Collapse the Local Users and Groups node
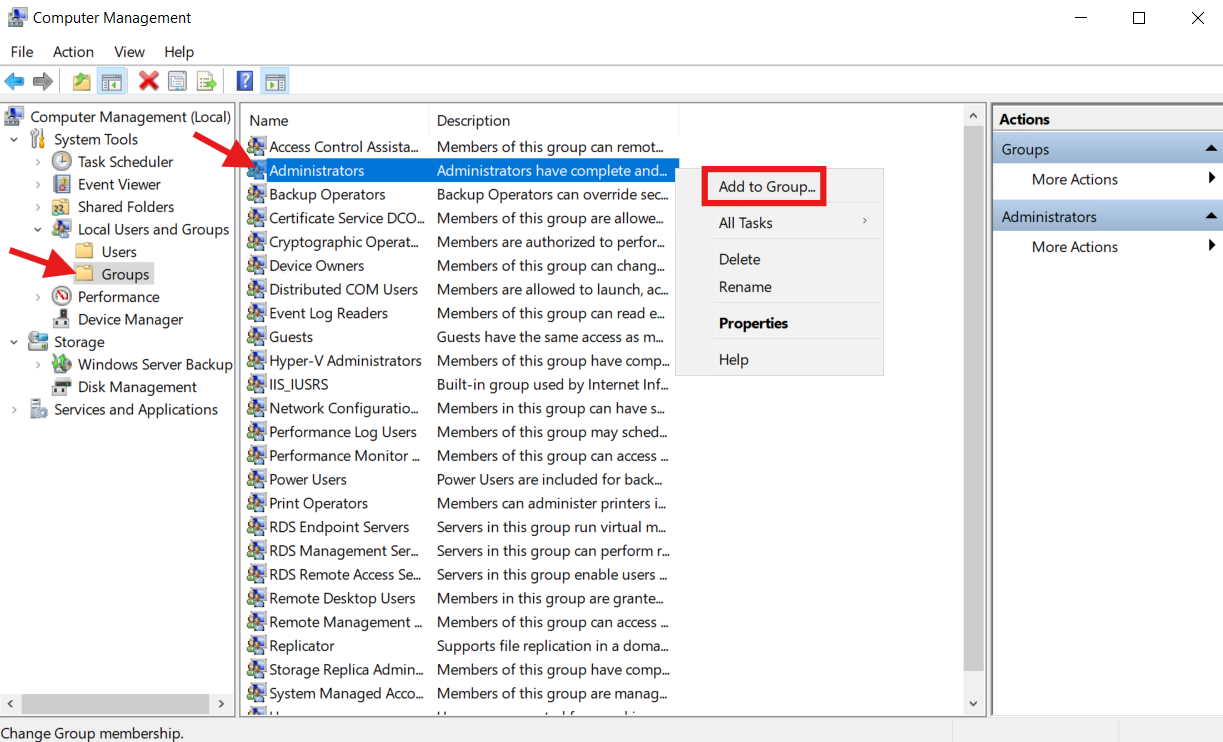 pos(38,230)
